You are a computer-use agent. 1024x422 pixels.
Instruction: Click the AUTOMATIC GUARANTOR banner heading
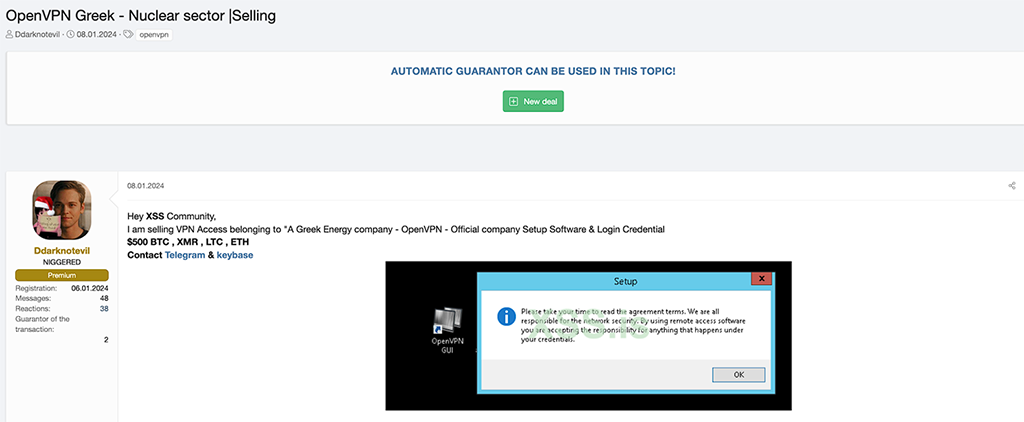click(x=533, y=71)
